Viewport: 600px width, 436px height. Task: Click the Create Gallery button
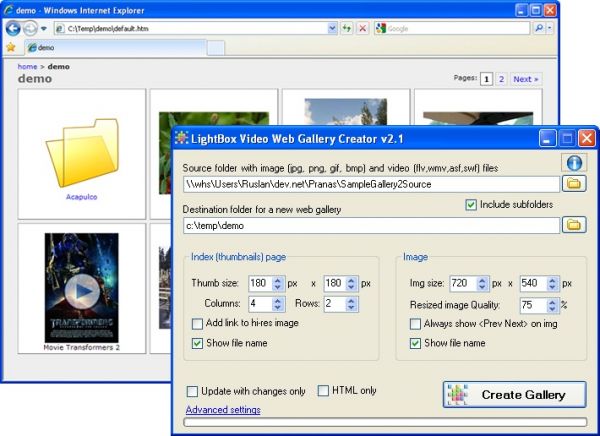point(514,394)
